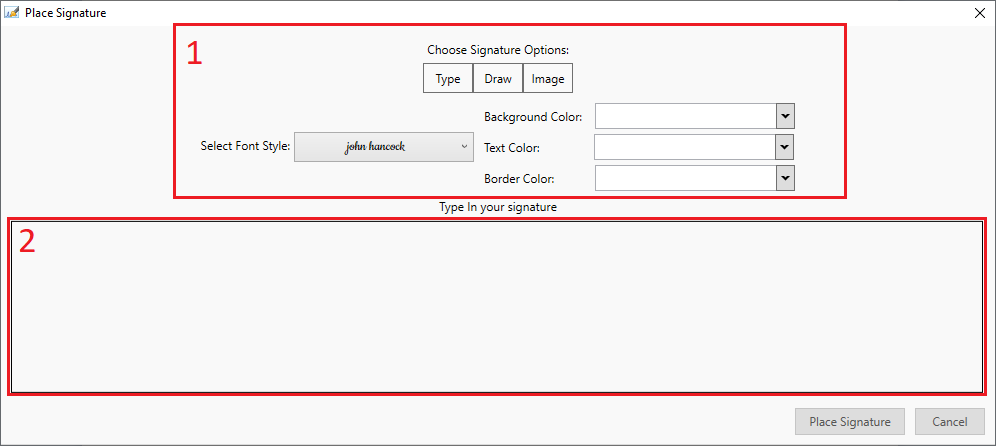This screenshot has height=446, width=996.
Task: Click inside the signature typing area
Action: point(497,306)
